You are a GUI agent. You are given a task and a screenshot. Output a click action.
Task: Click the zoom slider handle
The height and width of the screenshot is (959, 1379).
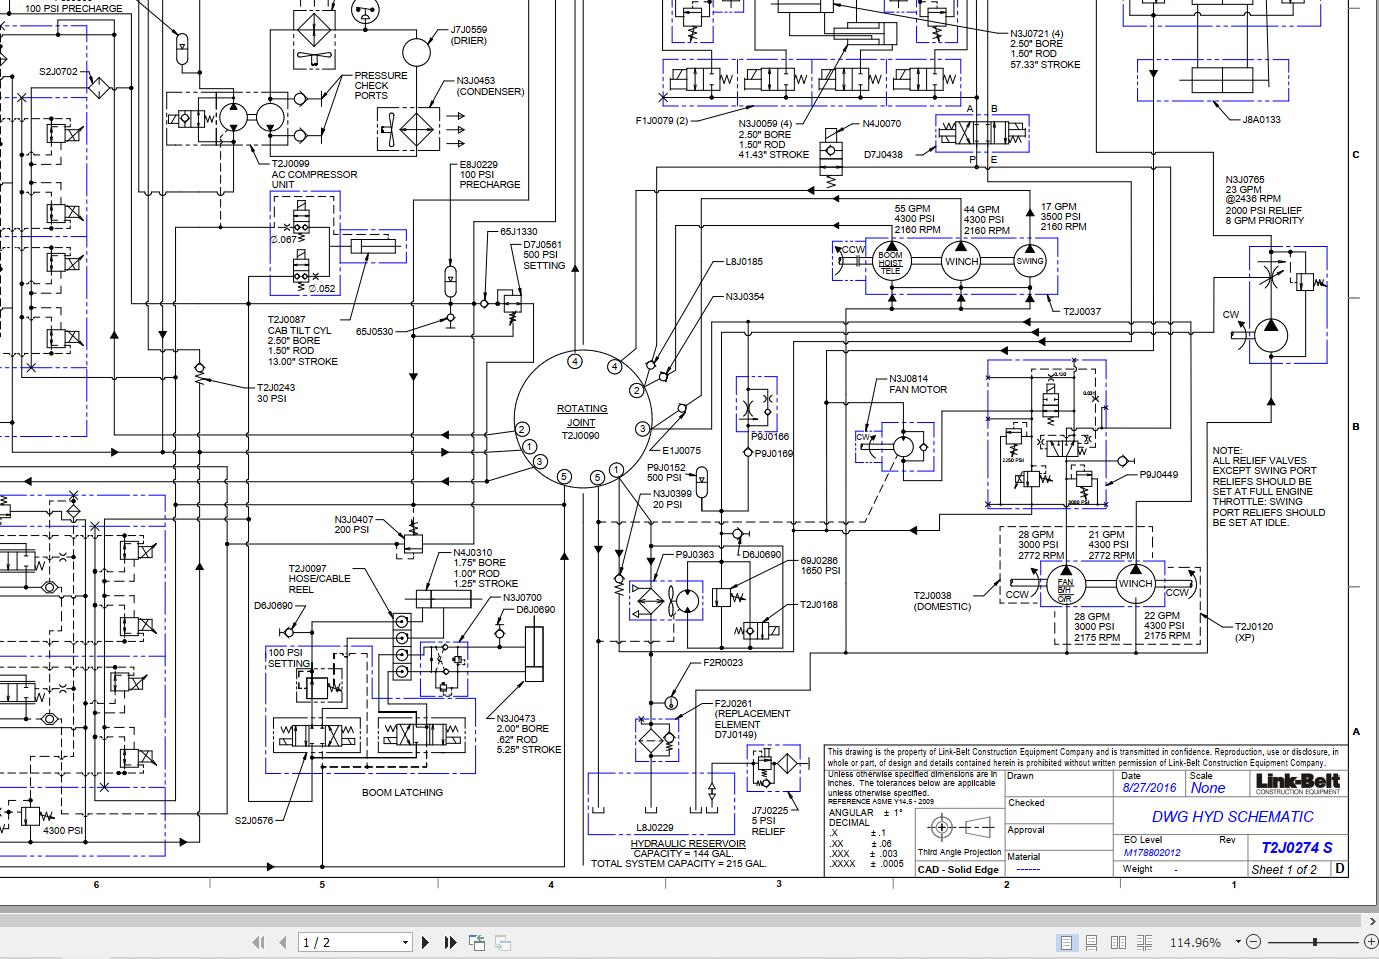point(1314,942)
